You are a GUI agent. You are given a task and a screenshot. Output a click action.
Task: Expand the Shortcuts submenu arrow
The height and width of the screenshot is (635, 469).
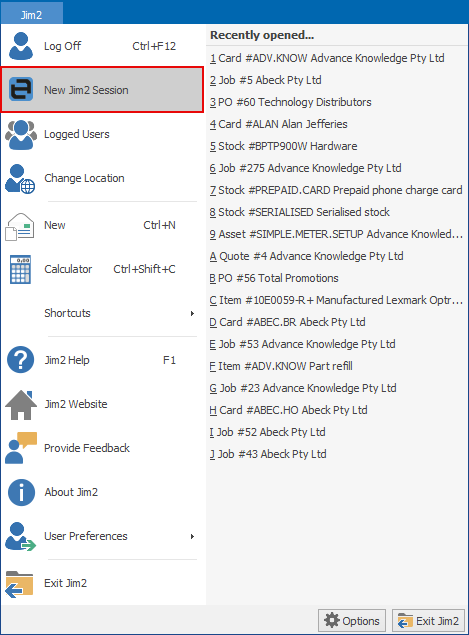tap(192, 313)
